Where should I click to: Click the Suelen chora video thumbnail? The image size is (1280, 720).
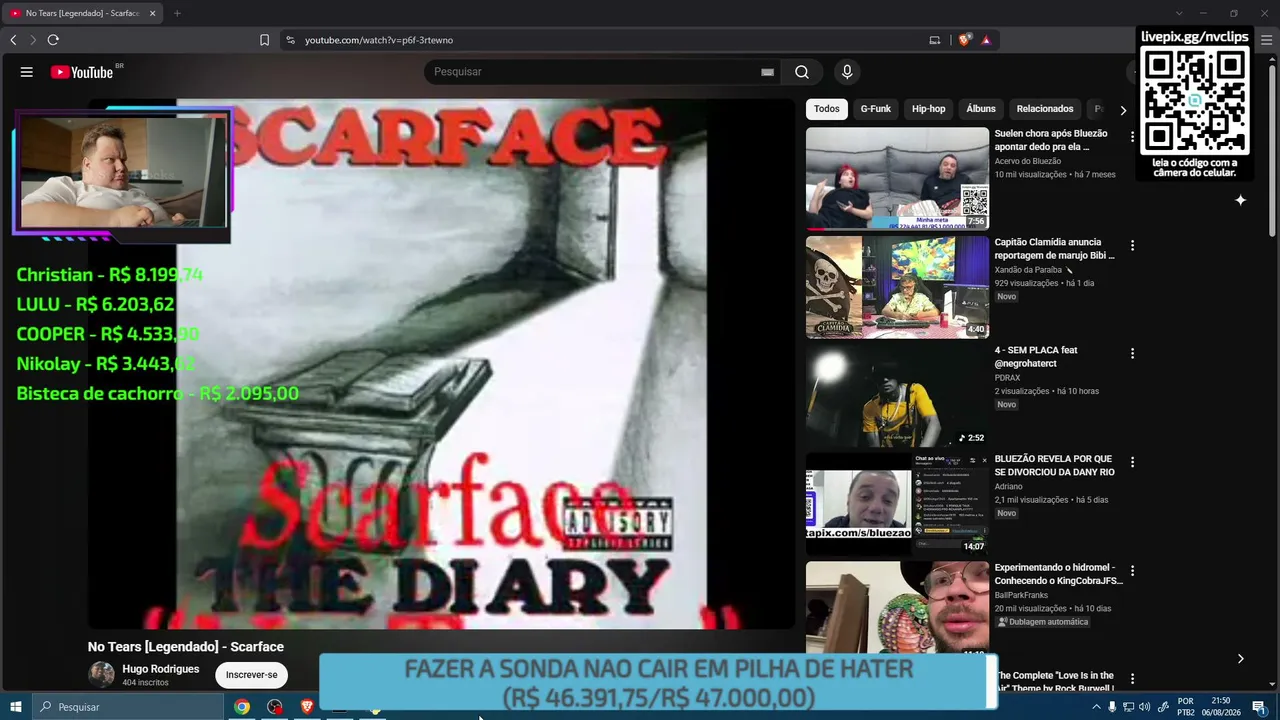pos(897,178)
